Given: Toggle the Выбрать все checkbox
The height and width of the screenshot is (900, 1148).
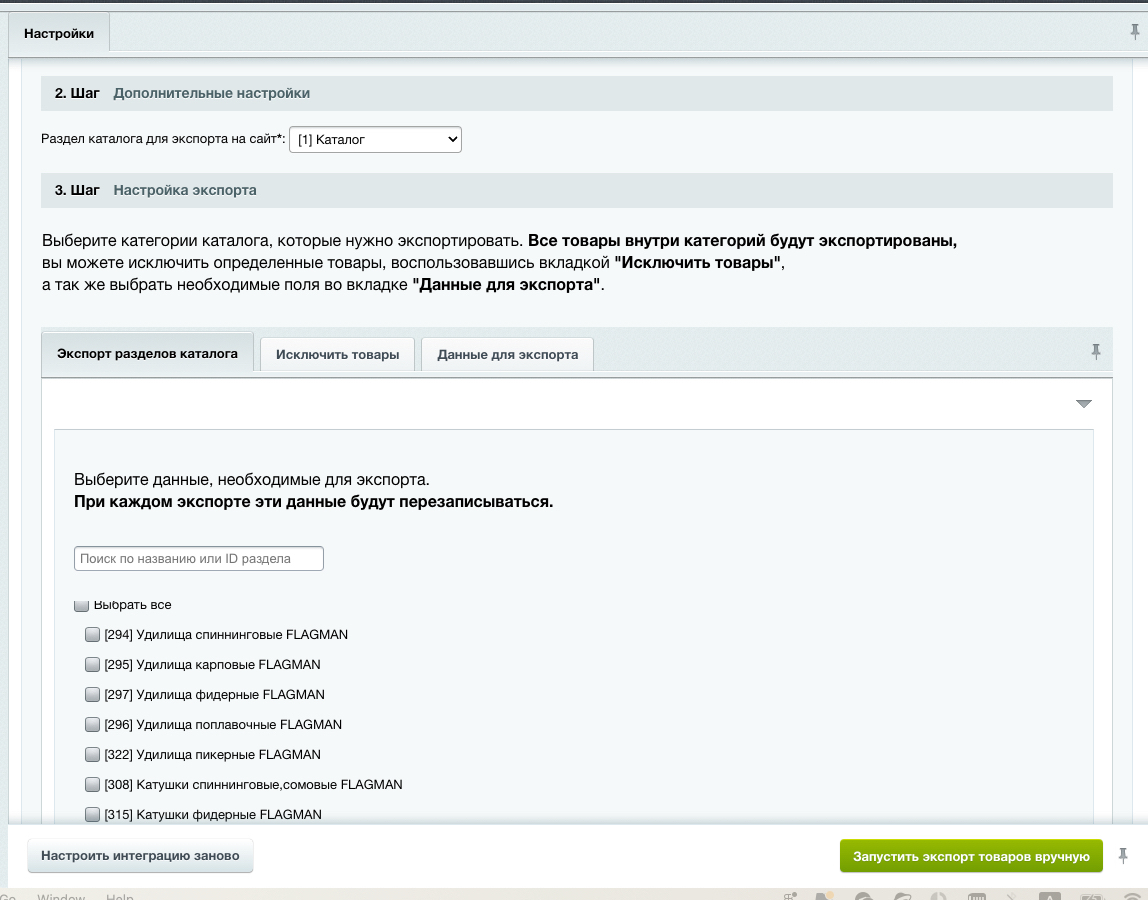Looking at the screenshot, I should point(81,605).
